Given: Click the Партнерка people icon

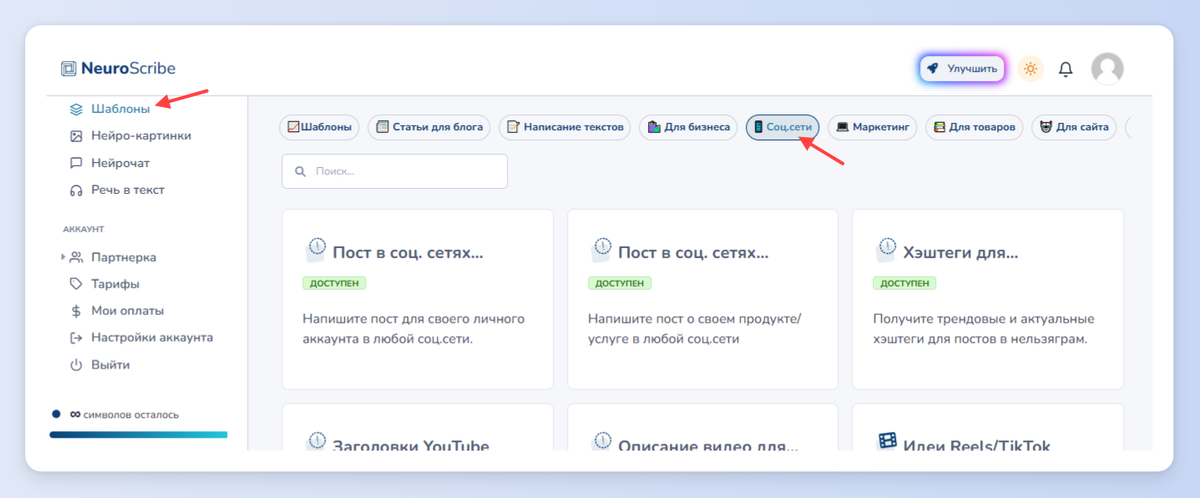Looking at the screenshot, I should point(76,257).
